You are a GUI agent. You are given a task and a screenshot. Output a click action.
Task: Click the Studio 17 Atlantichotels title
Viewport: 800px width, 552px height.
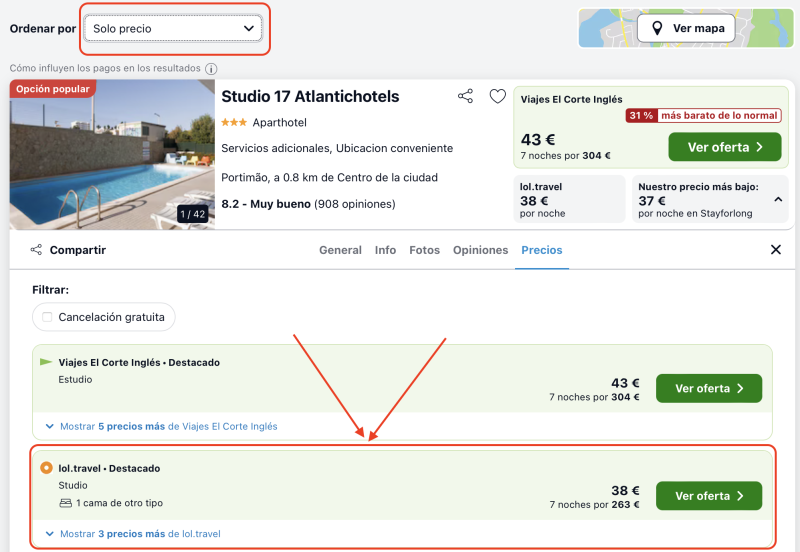point(310,96)
